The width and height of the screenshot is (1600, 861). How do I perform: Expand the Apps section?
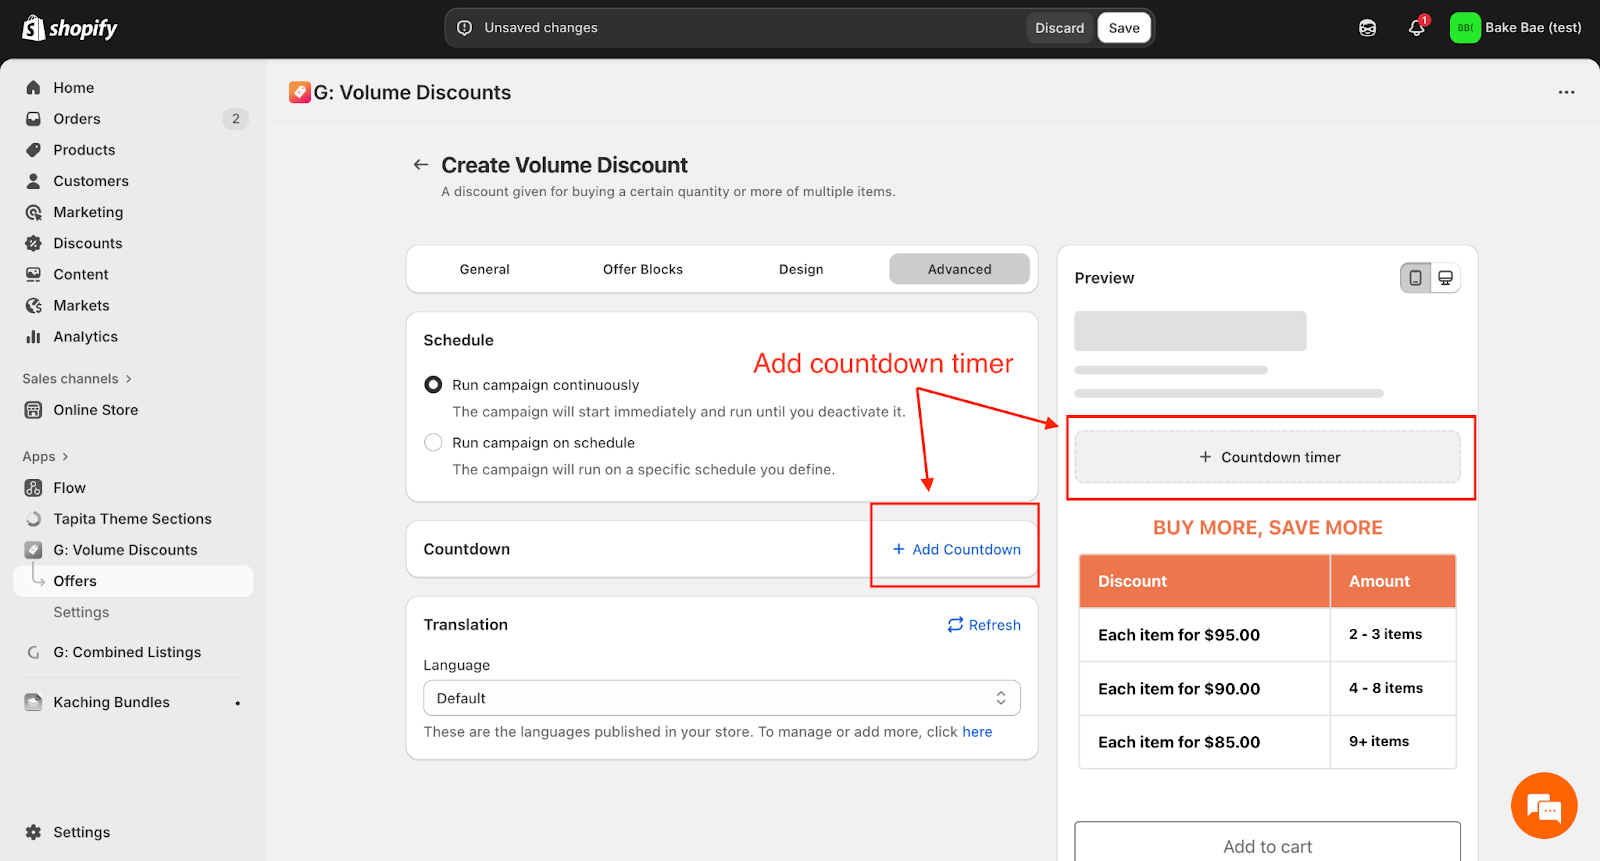(x=45, y=457)
